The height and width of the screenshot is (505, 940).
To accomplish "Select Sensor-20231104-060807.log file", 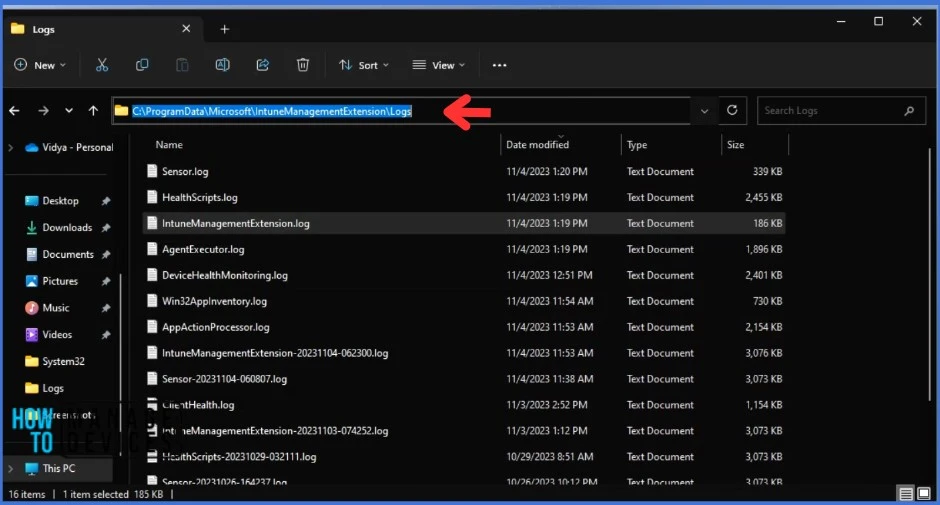I will point(463,379).
